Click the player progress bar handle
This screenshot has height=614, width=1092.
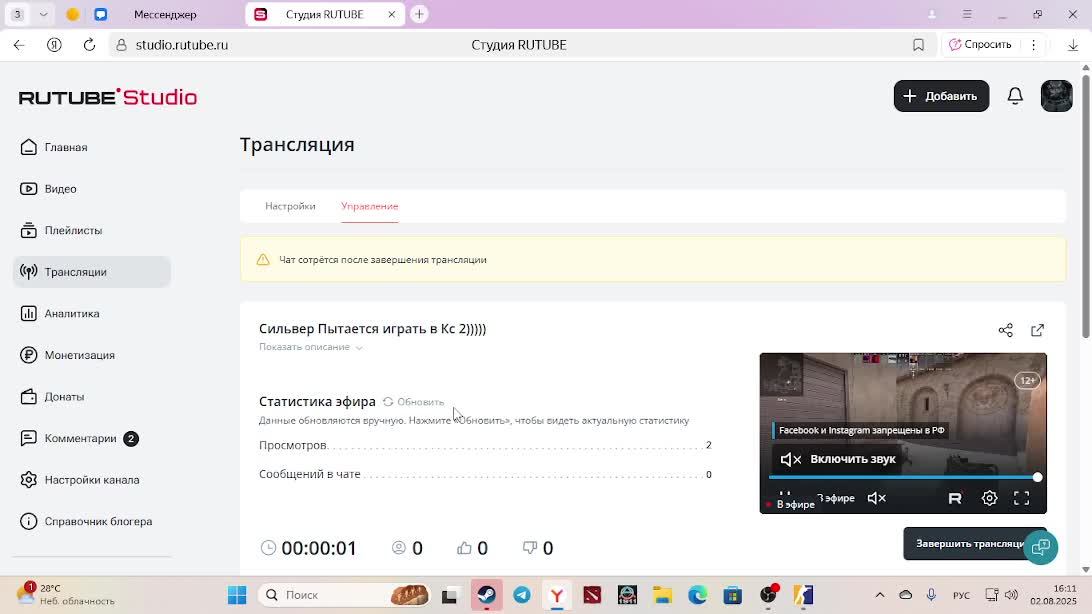click(x=1038, y=477)
